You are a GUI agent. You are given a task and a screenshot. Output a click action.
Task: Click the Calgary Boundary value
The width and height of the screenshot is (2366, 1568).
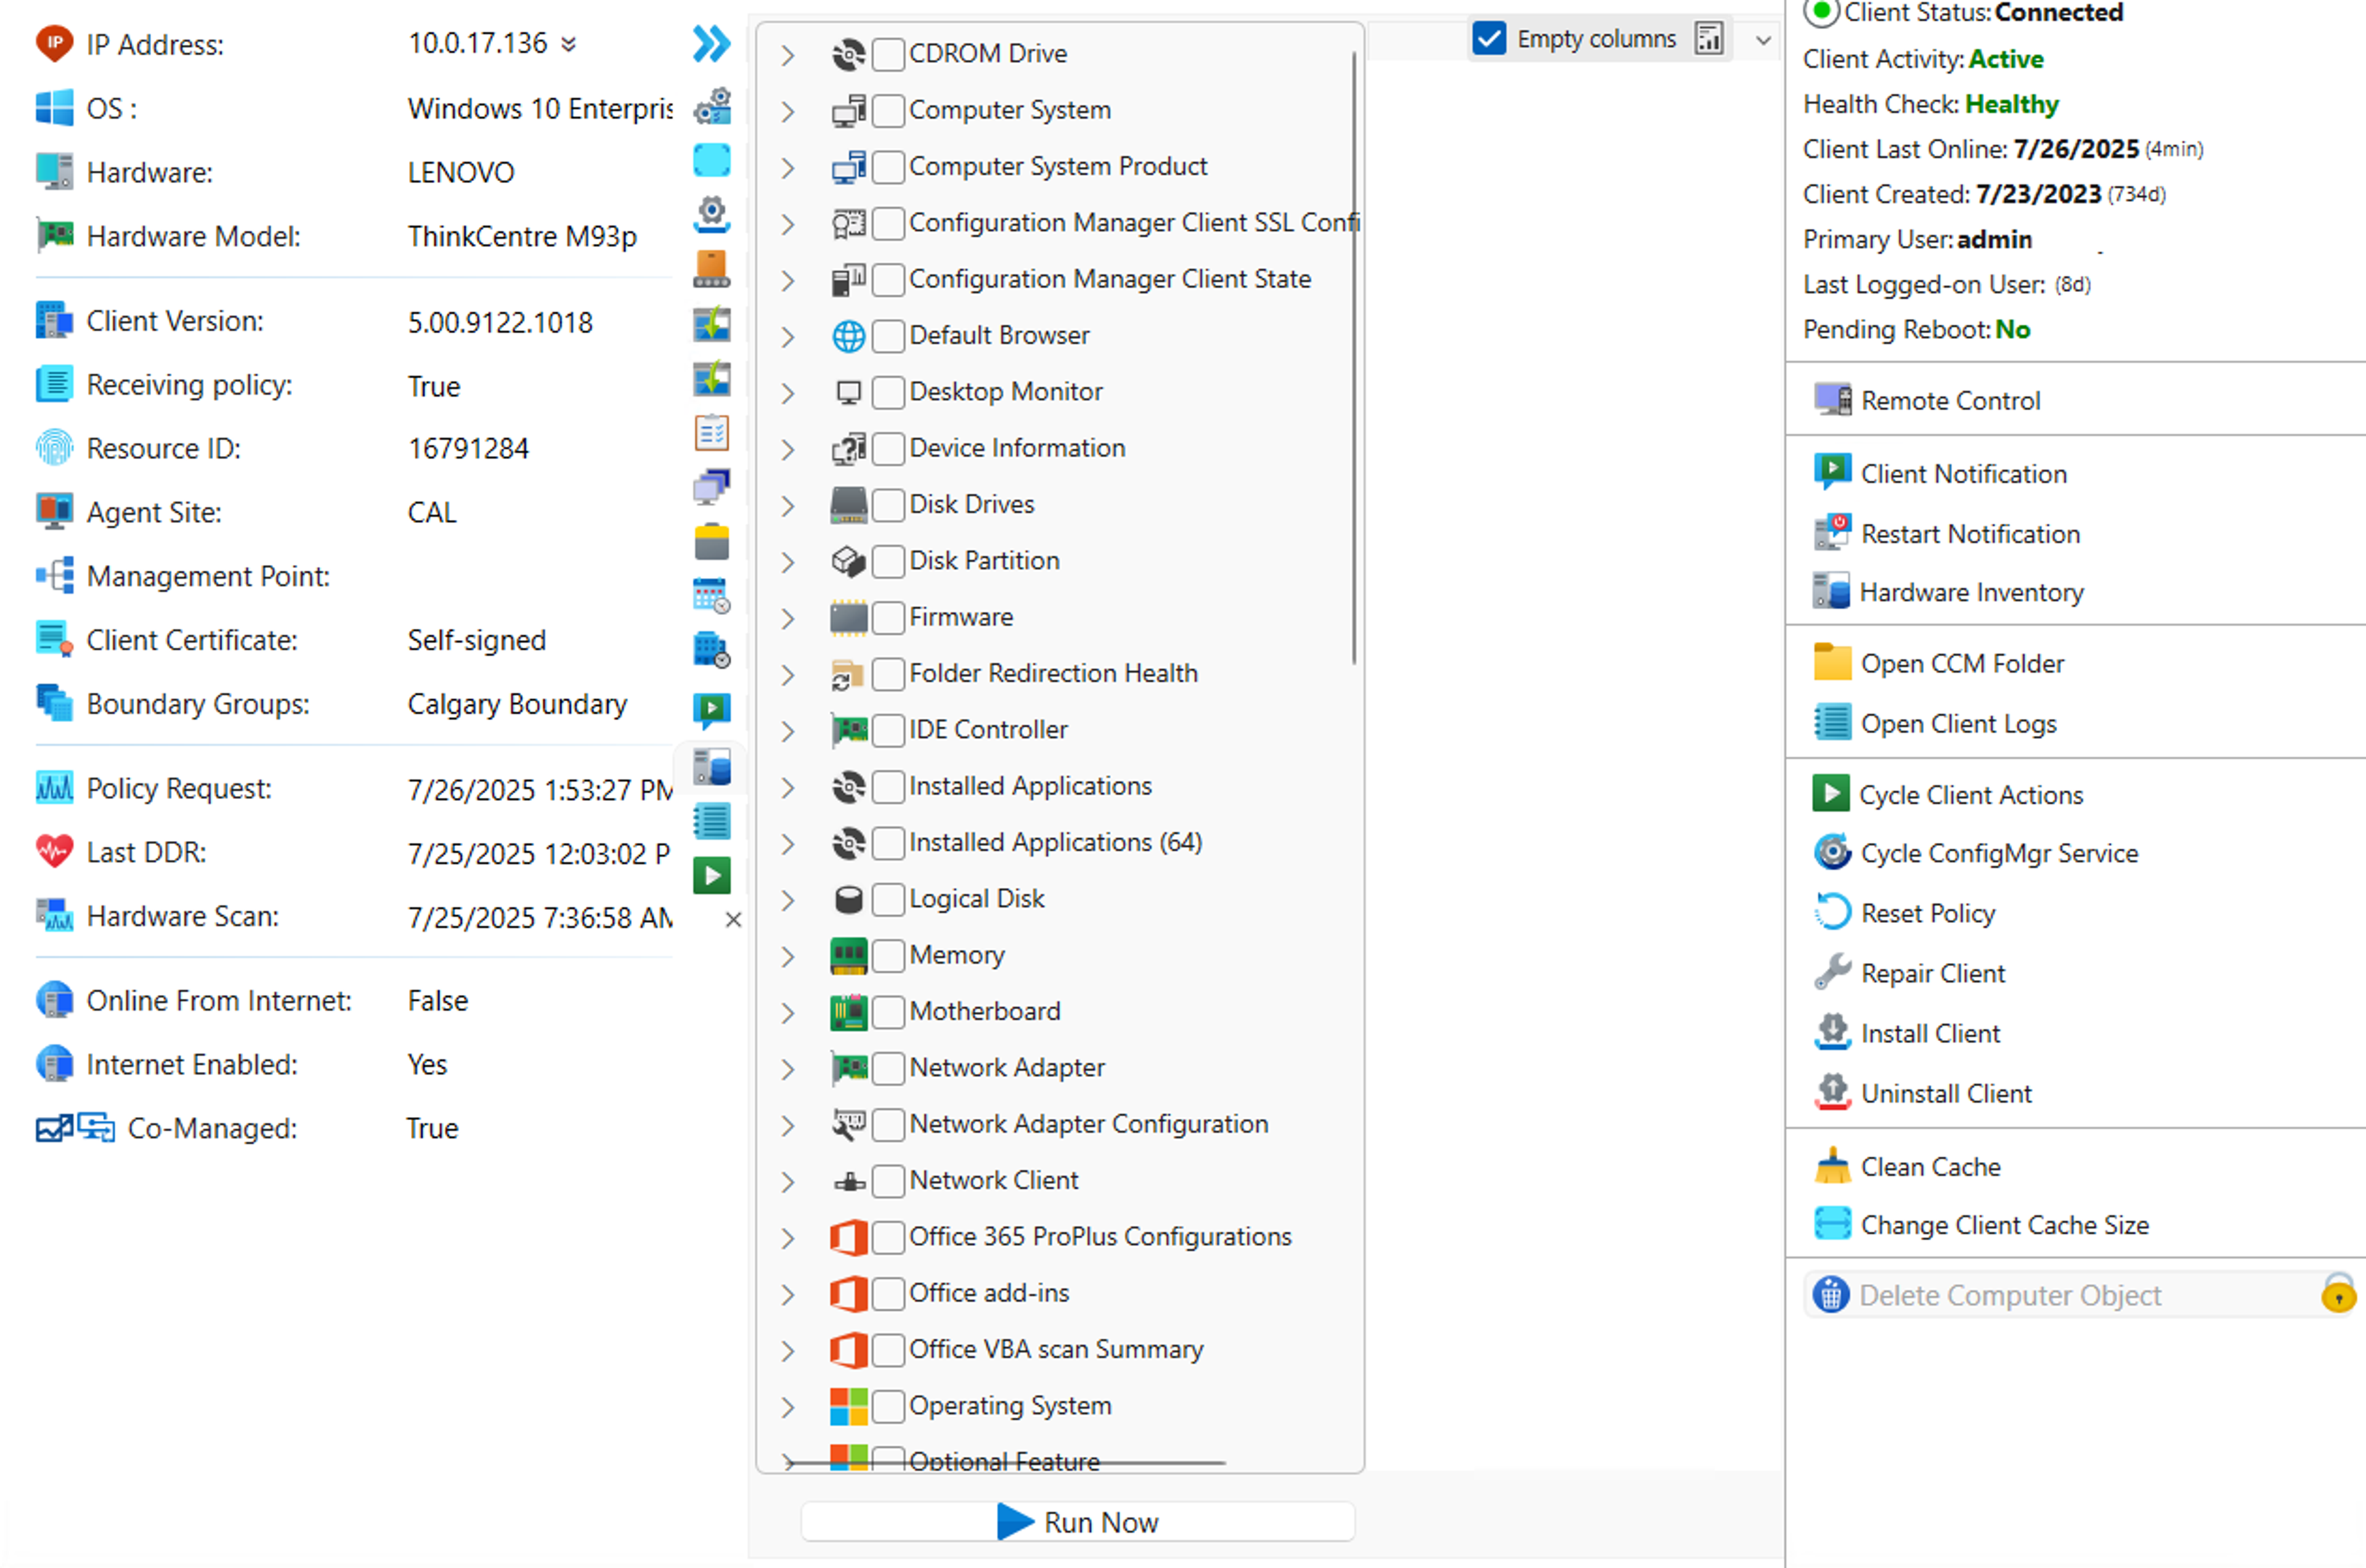coord(517,704)
